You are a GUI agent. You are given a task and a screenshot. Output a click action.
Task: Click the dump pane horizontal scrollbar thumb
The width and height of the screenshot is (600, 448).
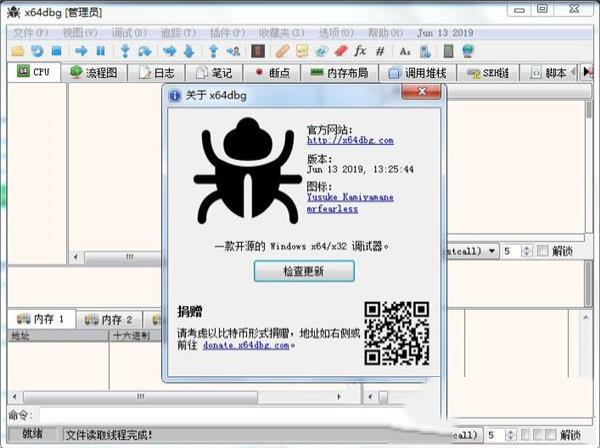(140, 397)
